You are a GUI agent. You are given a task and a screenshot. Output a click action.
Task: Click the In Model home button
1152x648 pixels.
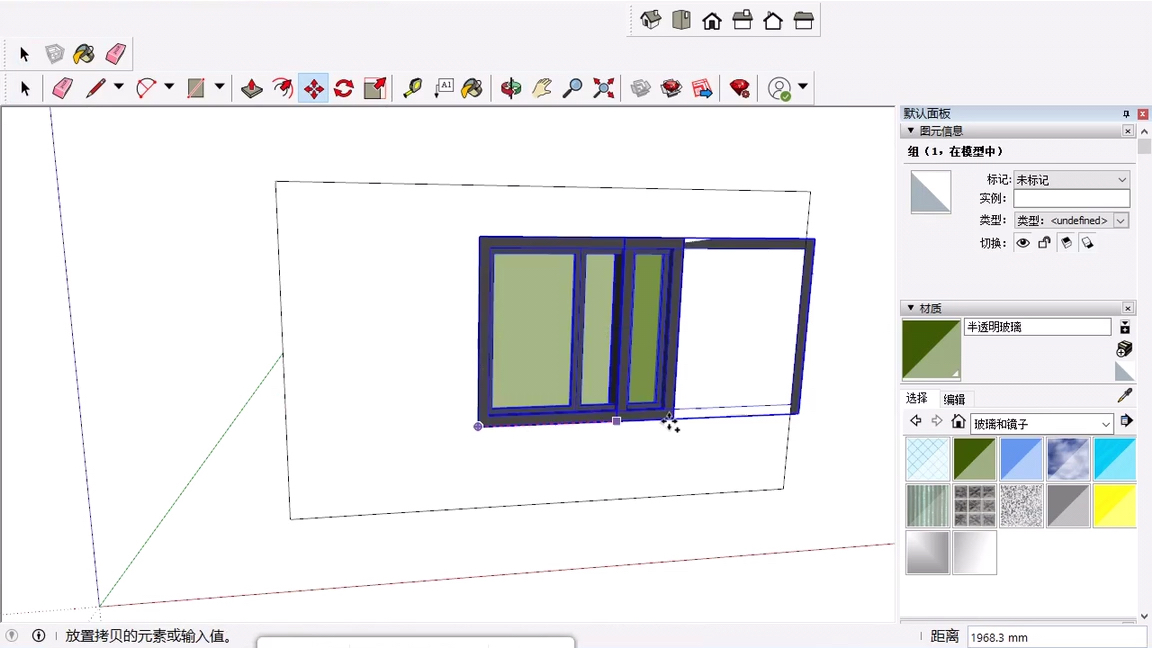959,421
